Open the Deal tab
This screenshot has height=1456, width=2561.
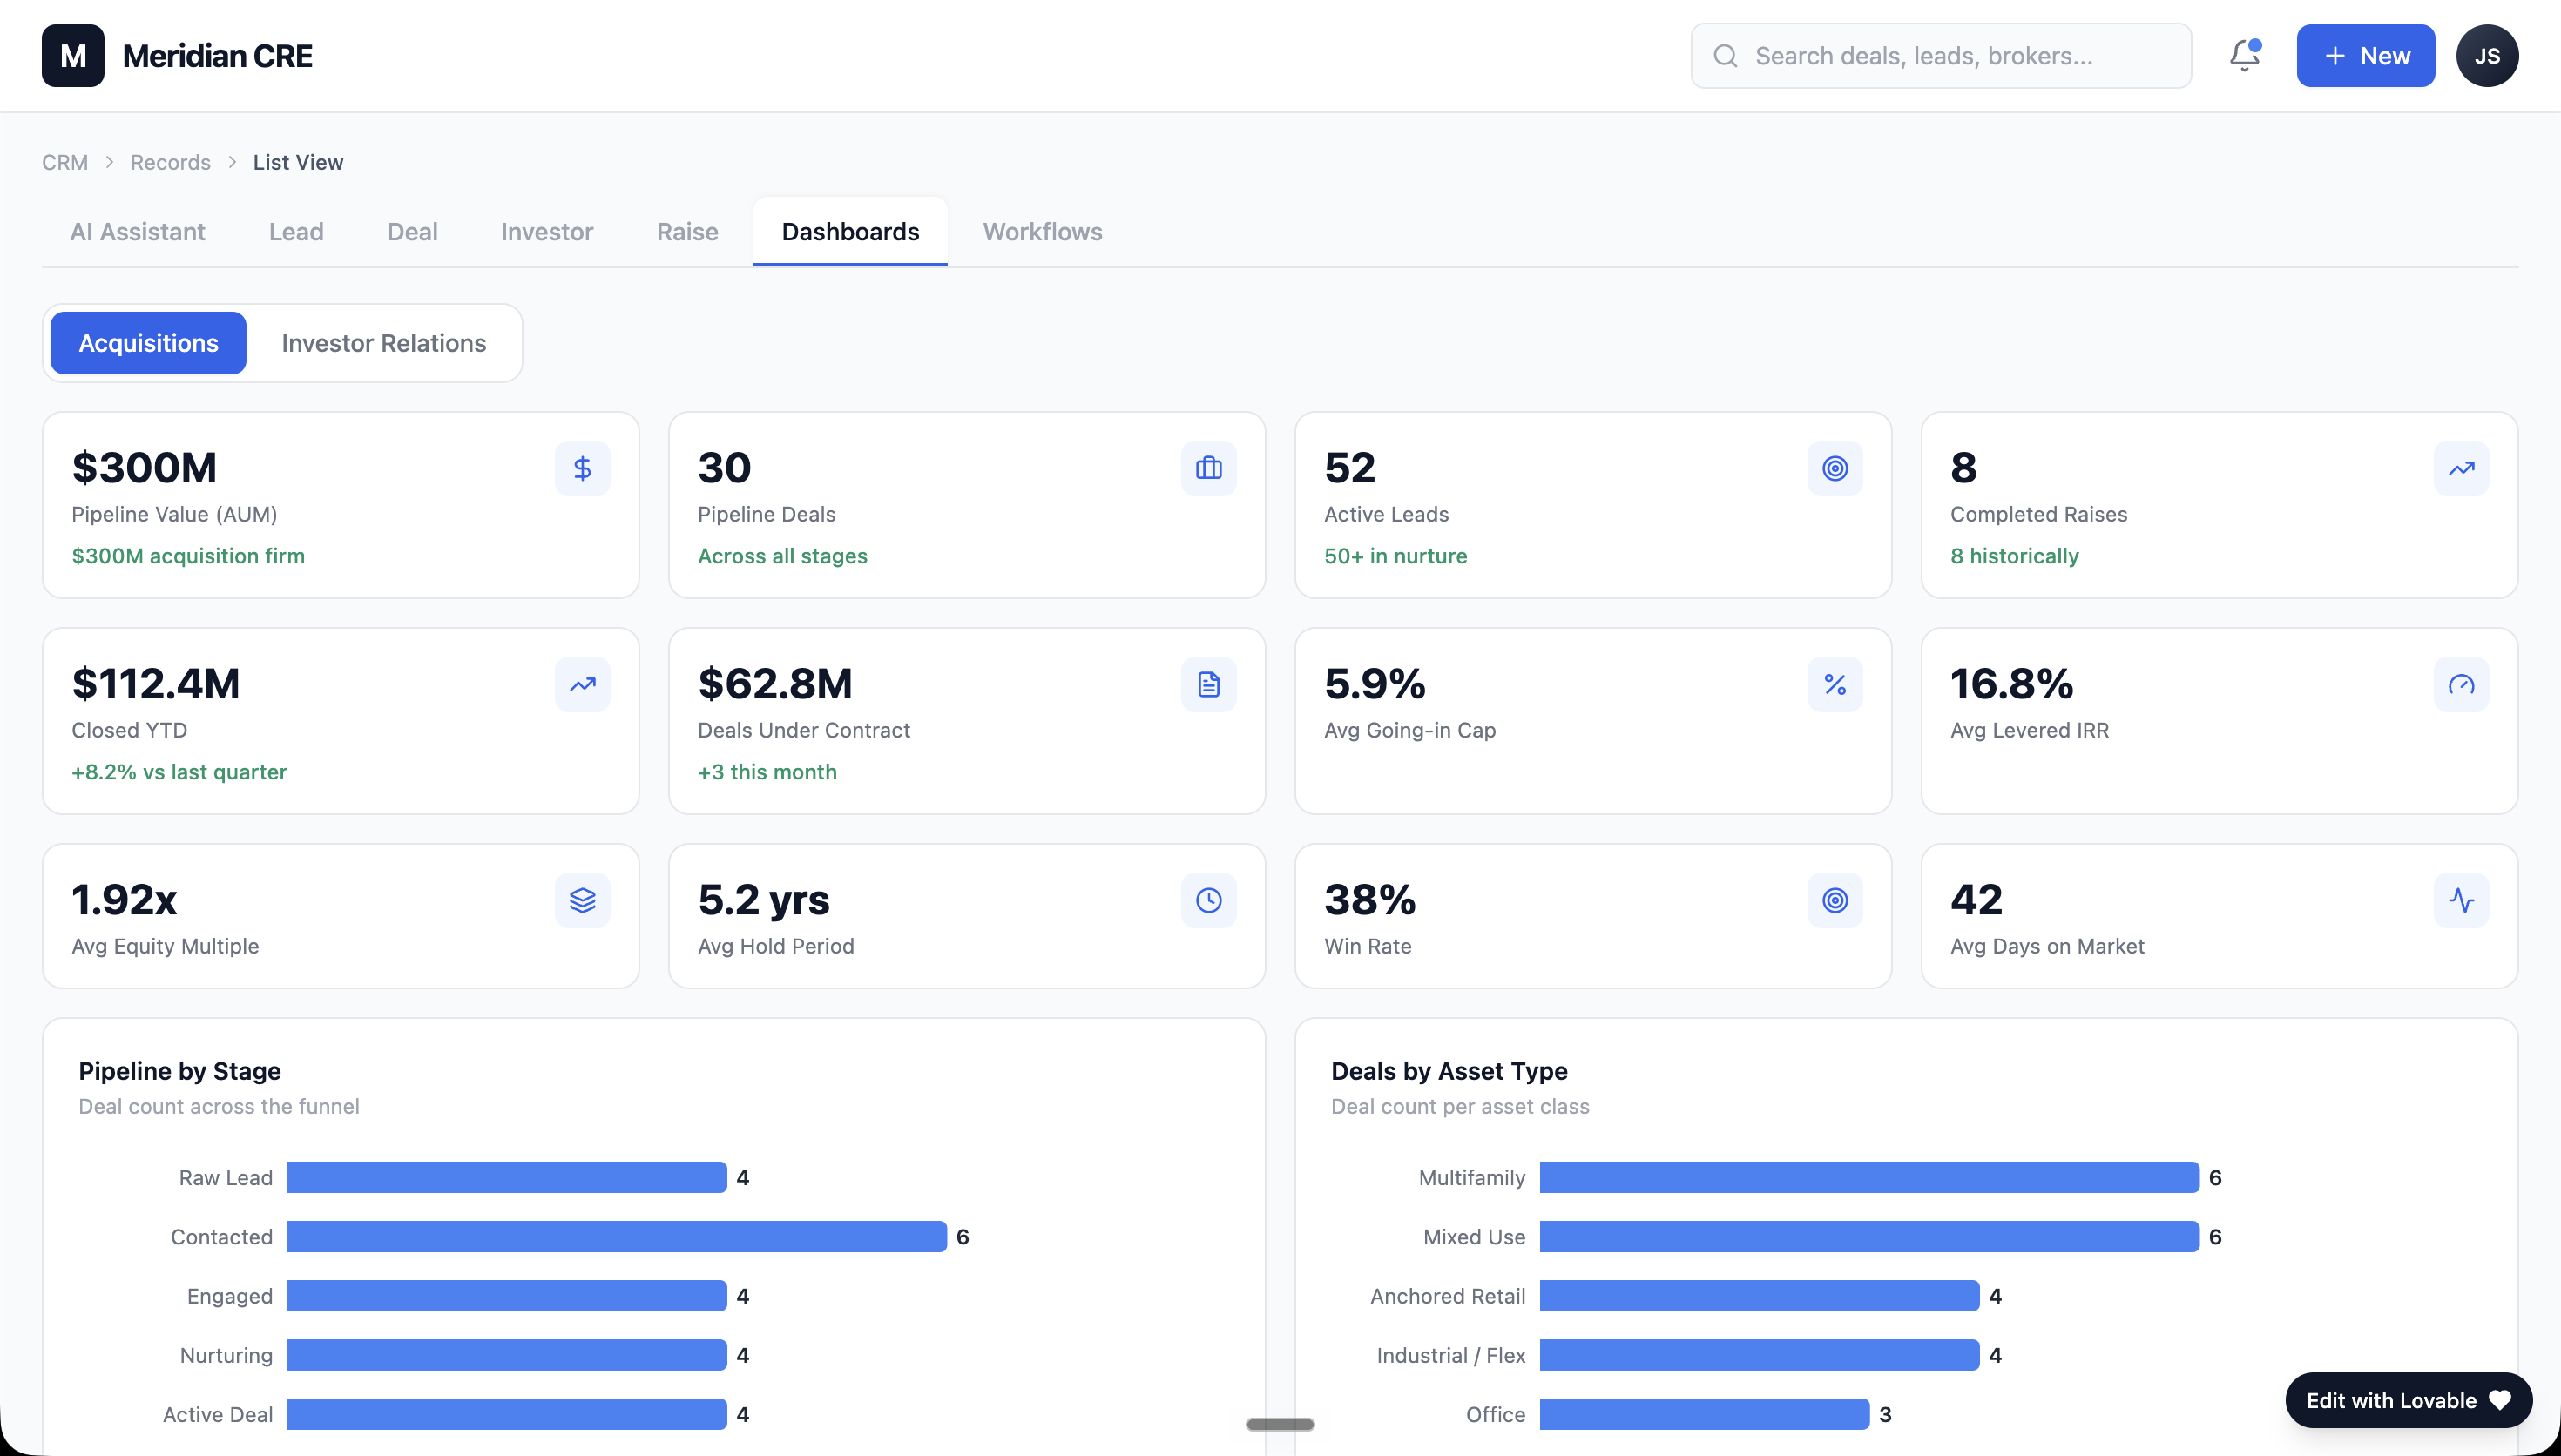pos(412,232)
